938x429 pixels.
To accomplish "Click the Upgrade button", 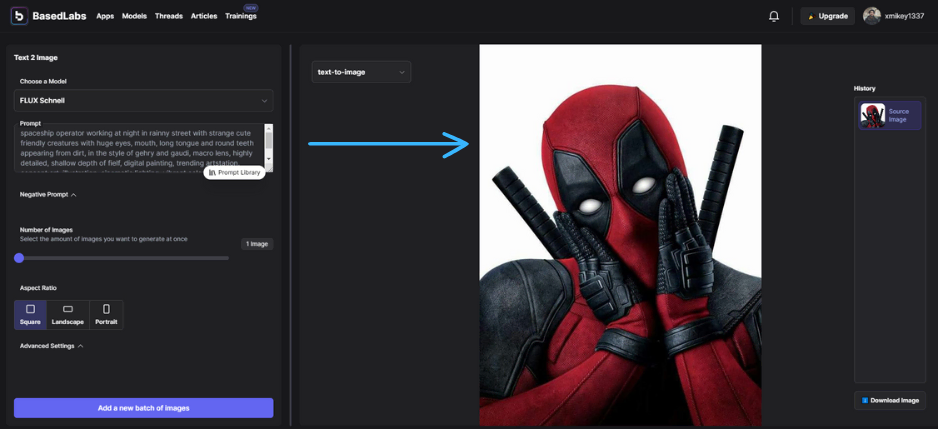I will click(x=828, y=16).
